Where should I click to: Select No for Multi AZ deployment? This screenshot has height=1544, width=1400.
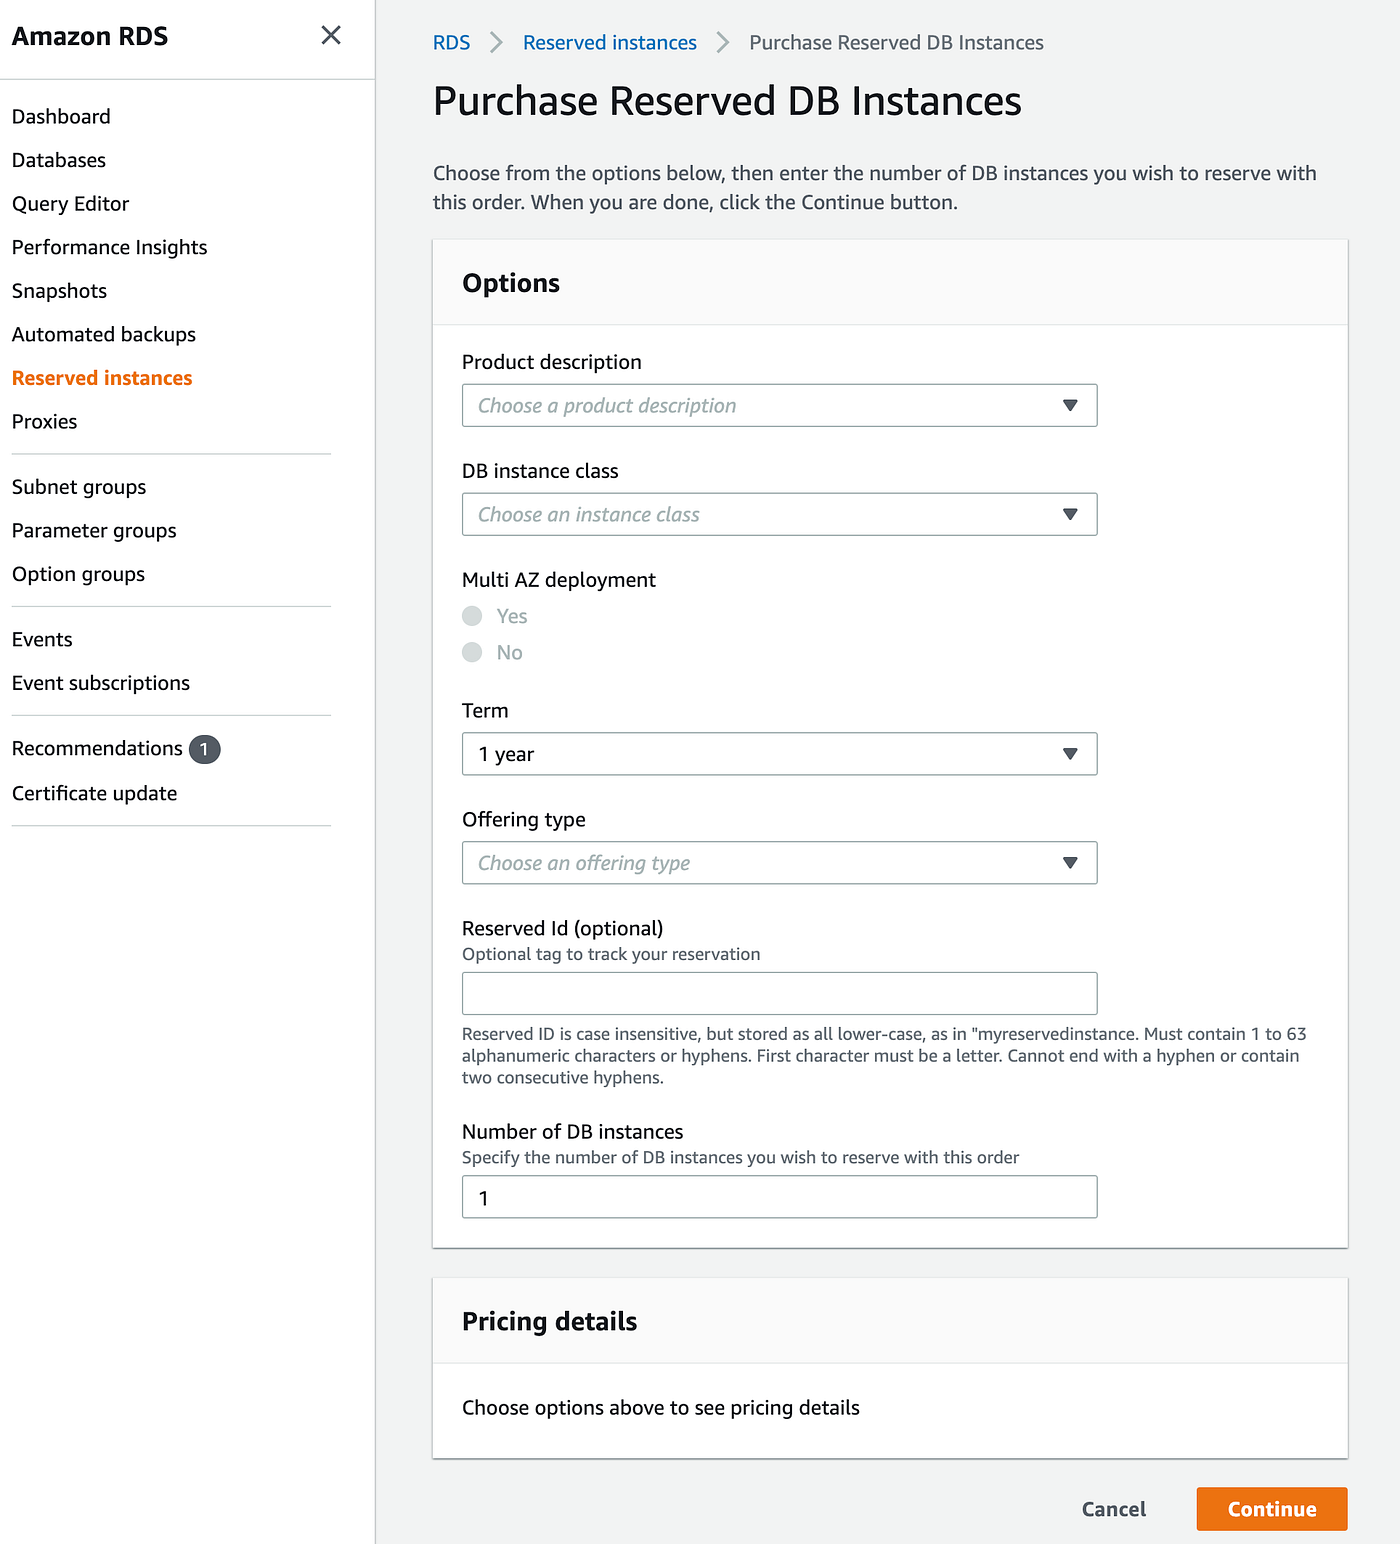pyautogui.click(x=471, y=652)
